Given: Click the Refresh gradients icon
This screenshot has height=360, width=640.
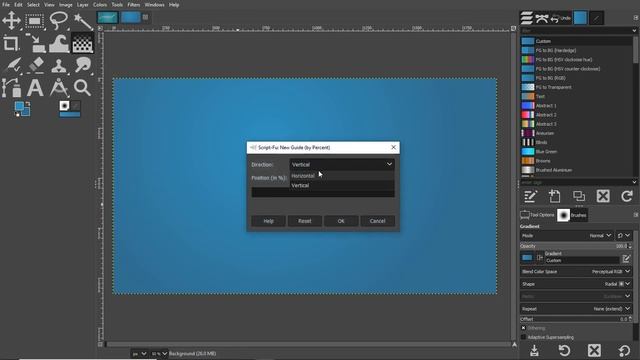Looking at the screenshot, I should 627,196.
